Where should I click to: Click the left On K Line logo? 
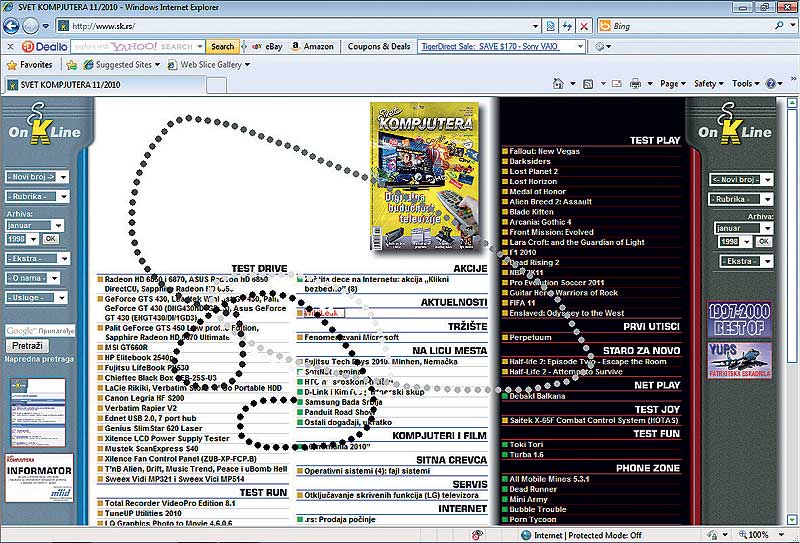[45, 124]
